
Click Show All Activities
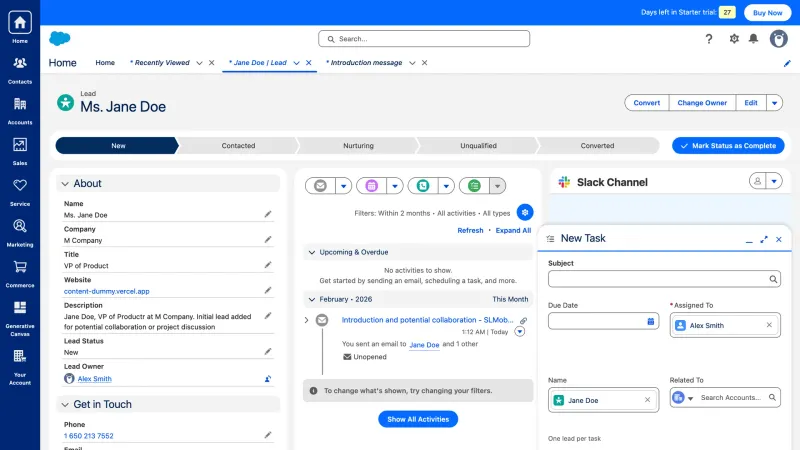click(x=418, y=419)
